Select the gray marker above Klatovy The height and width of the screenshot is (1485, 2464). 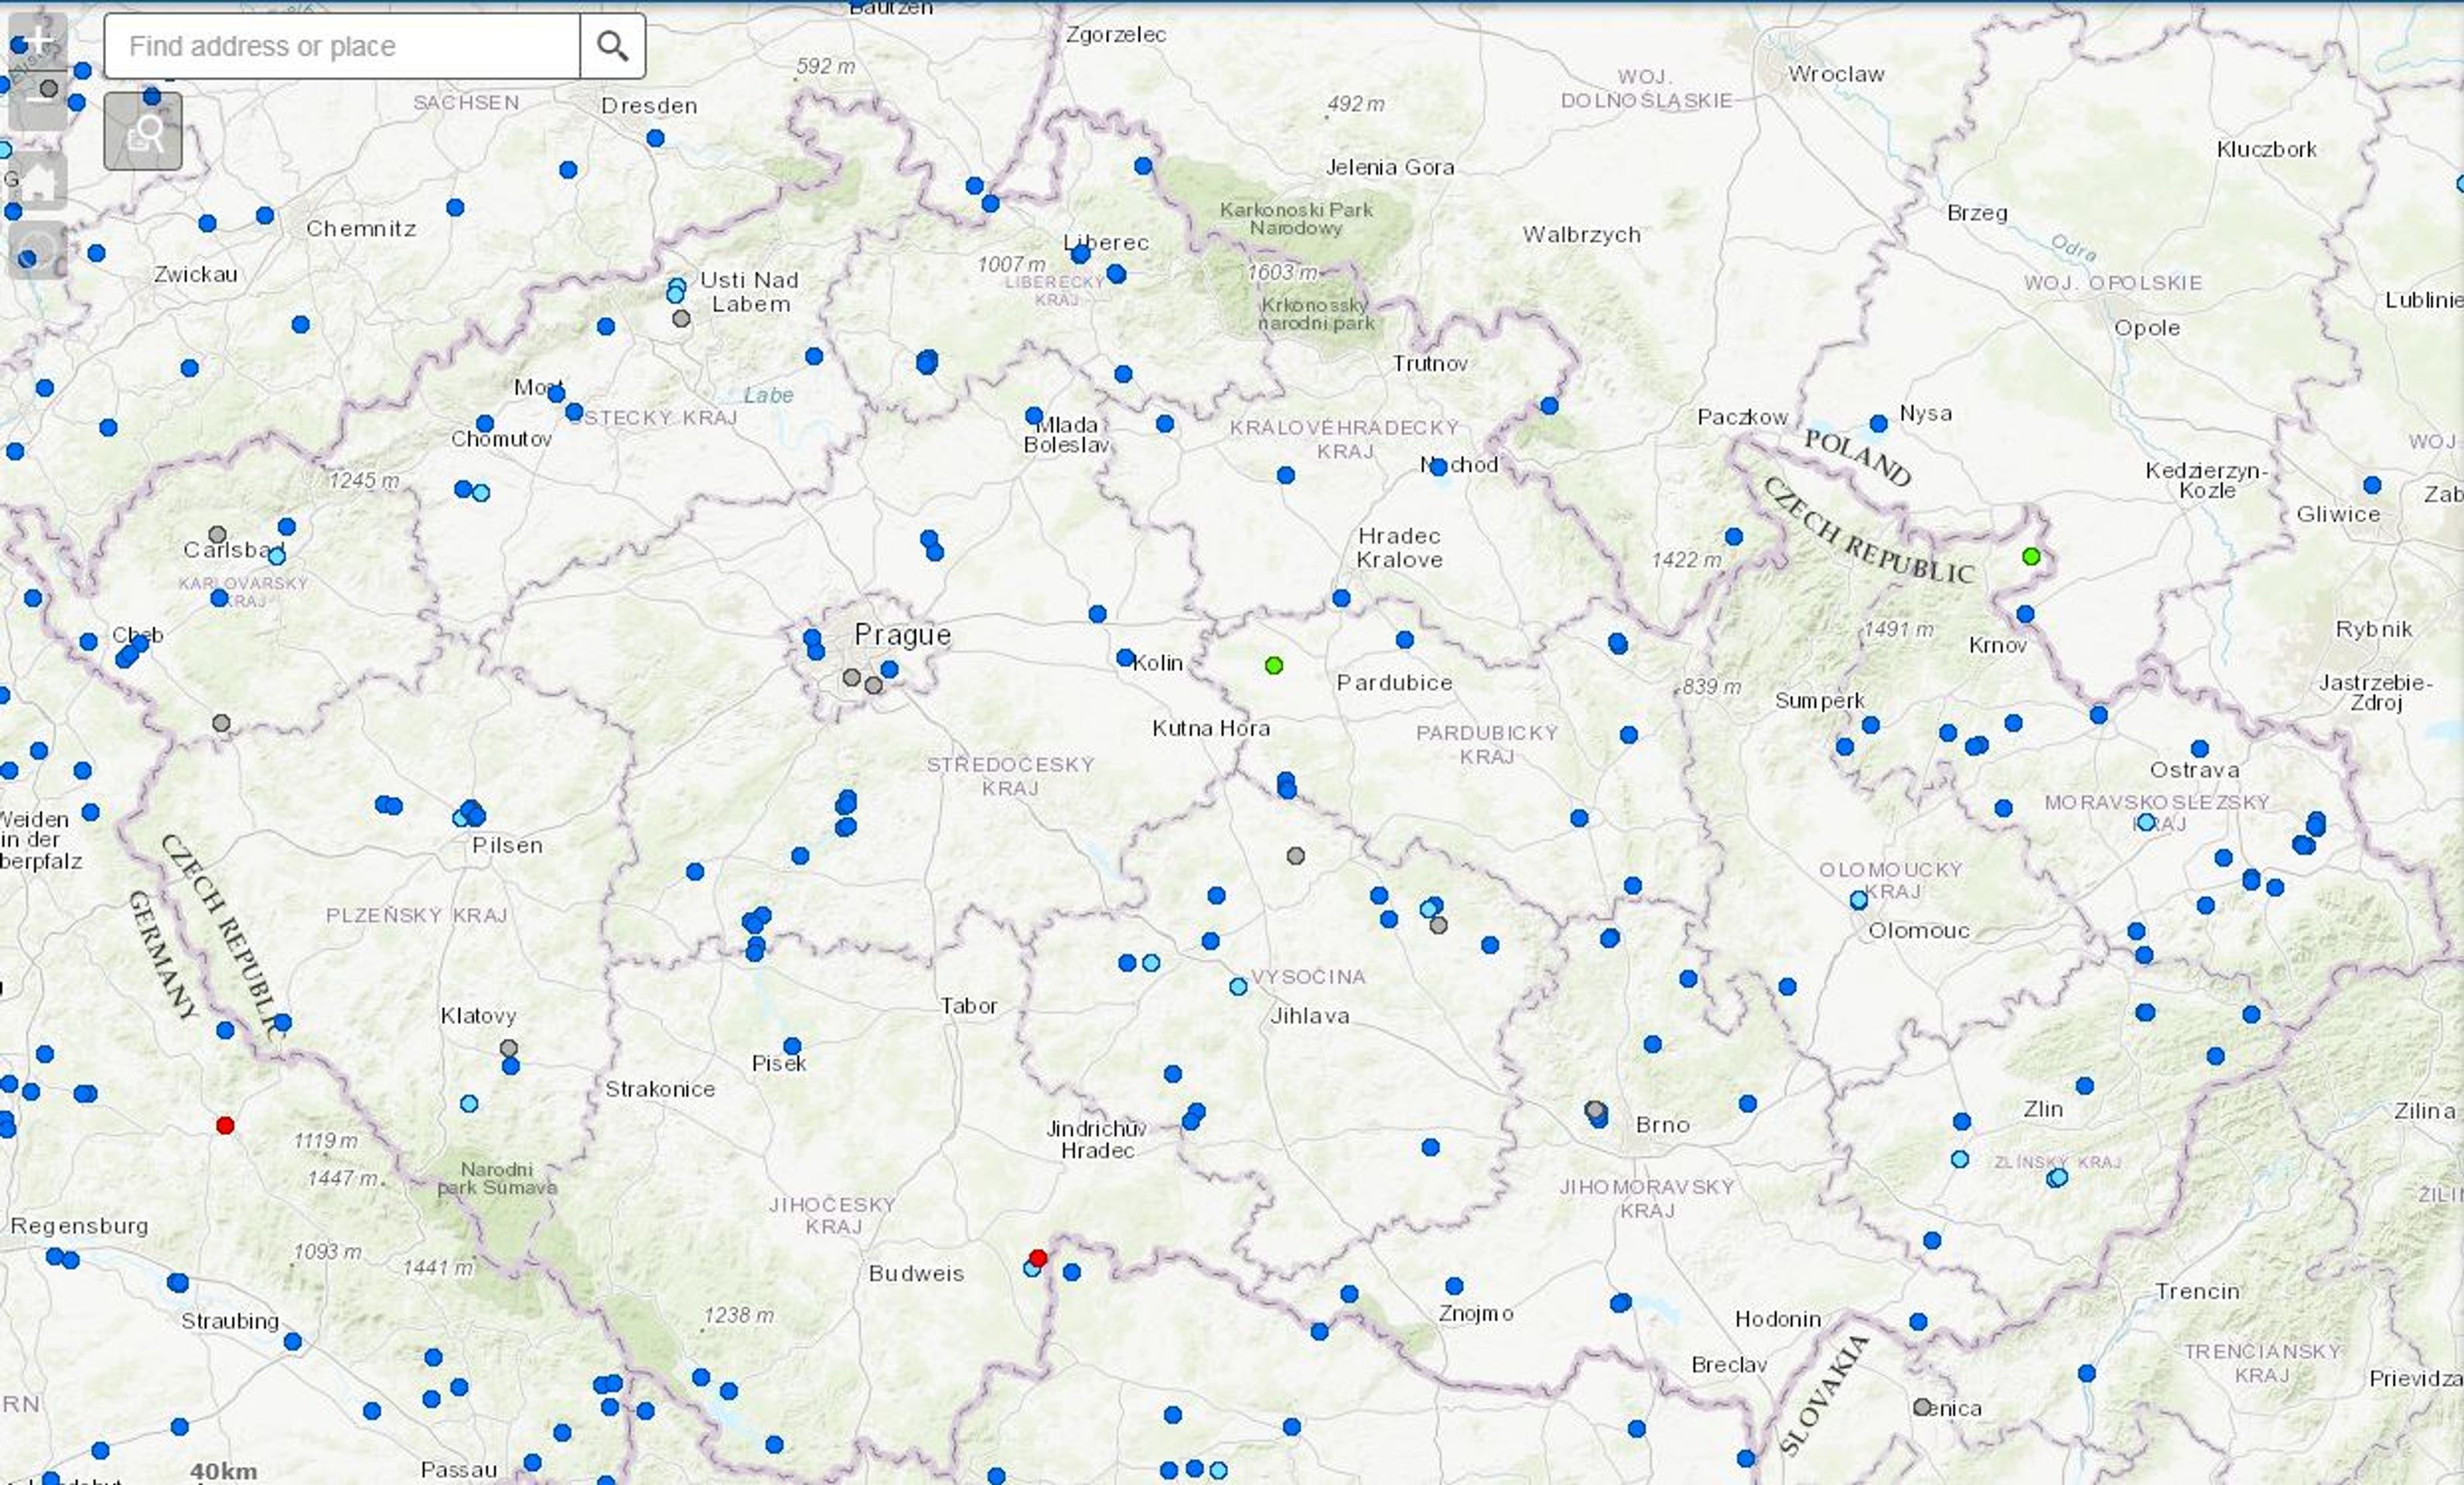pyautogui.click(x=509, y=1048)
